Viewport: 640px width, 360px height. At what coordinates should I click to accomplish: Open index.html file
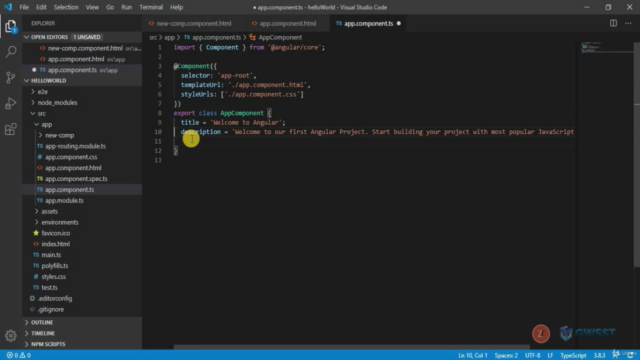coord(82,244)
